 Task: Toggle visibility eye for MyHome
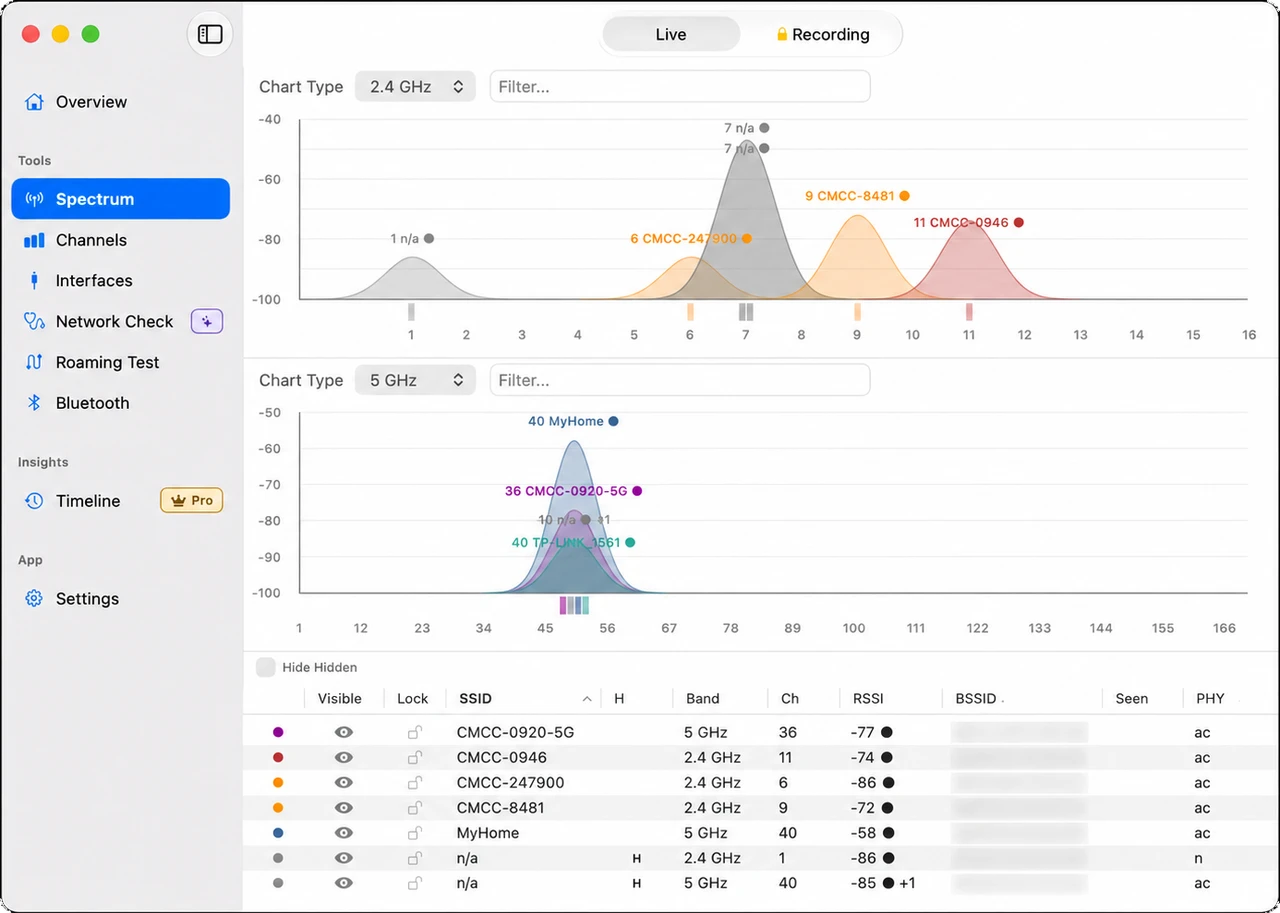click(343, 833)
